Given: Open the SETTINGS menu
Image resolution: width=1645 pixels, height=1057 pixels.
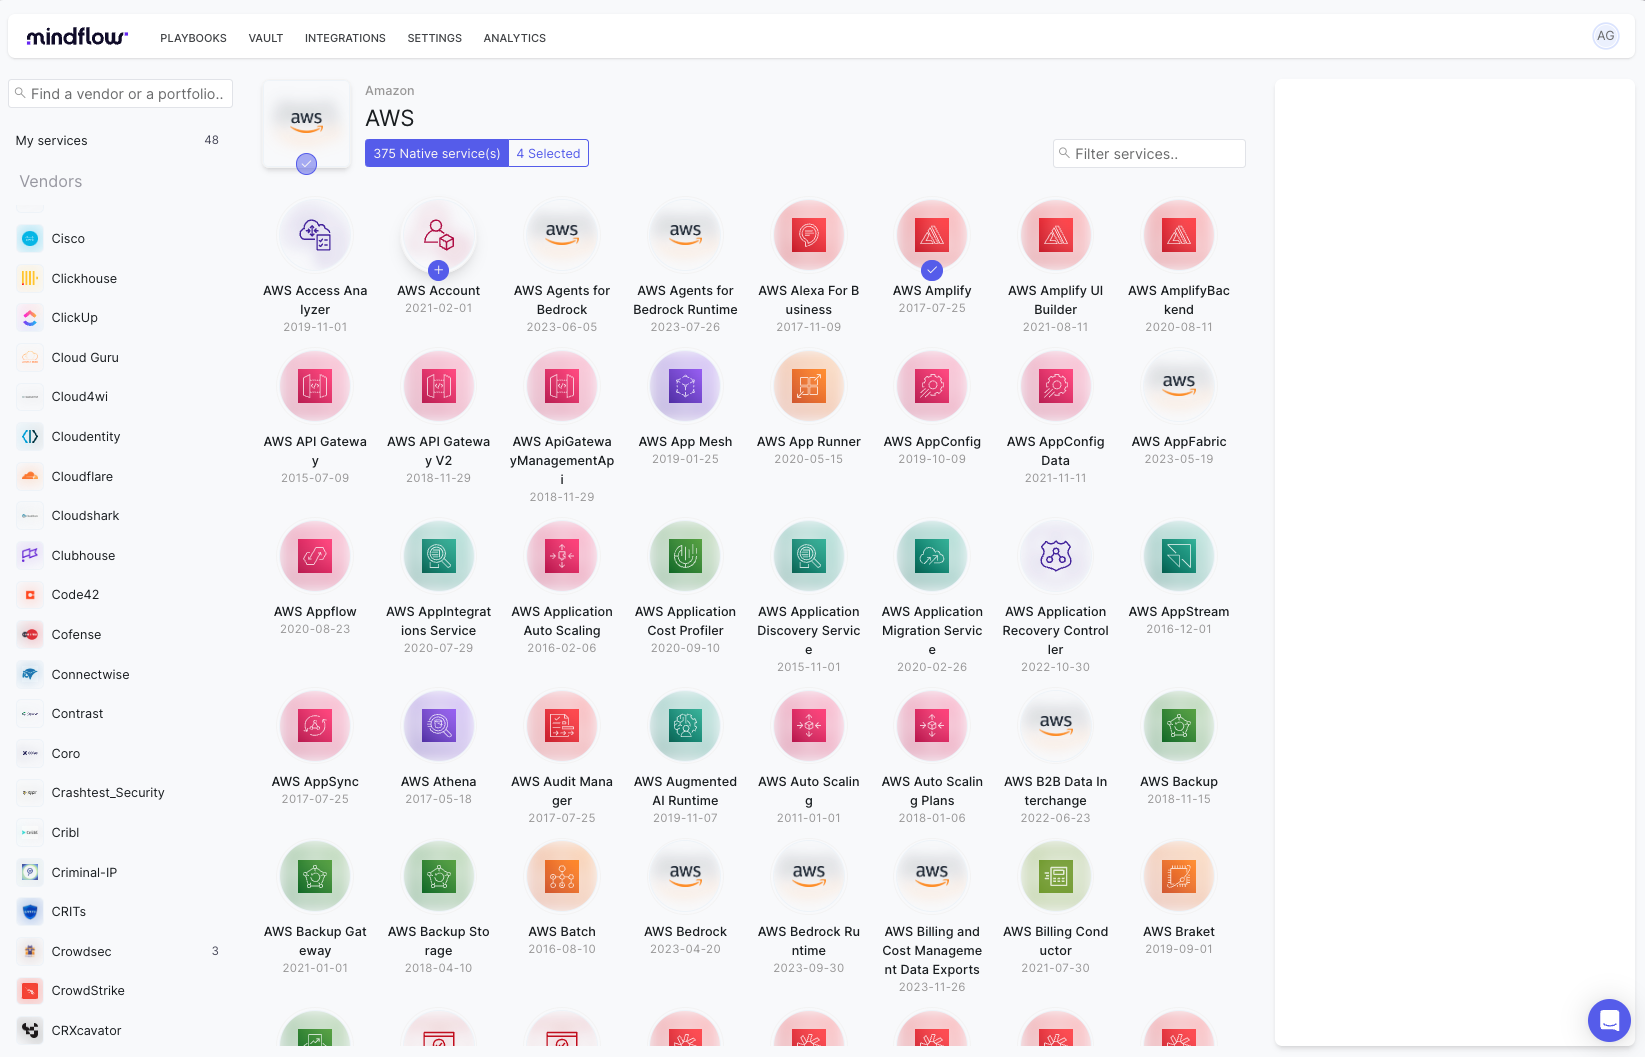Looking at the screenshot, I should pos(435,38).
